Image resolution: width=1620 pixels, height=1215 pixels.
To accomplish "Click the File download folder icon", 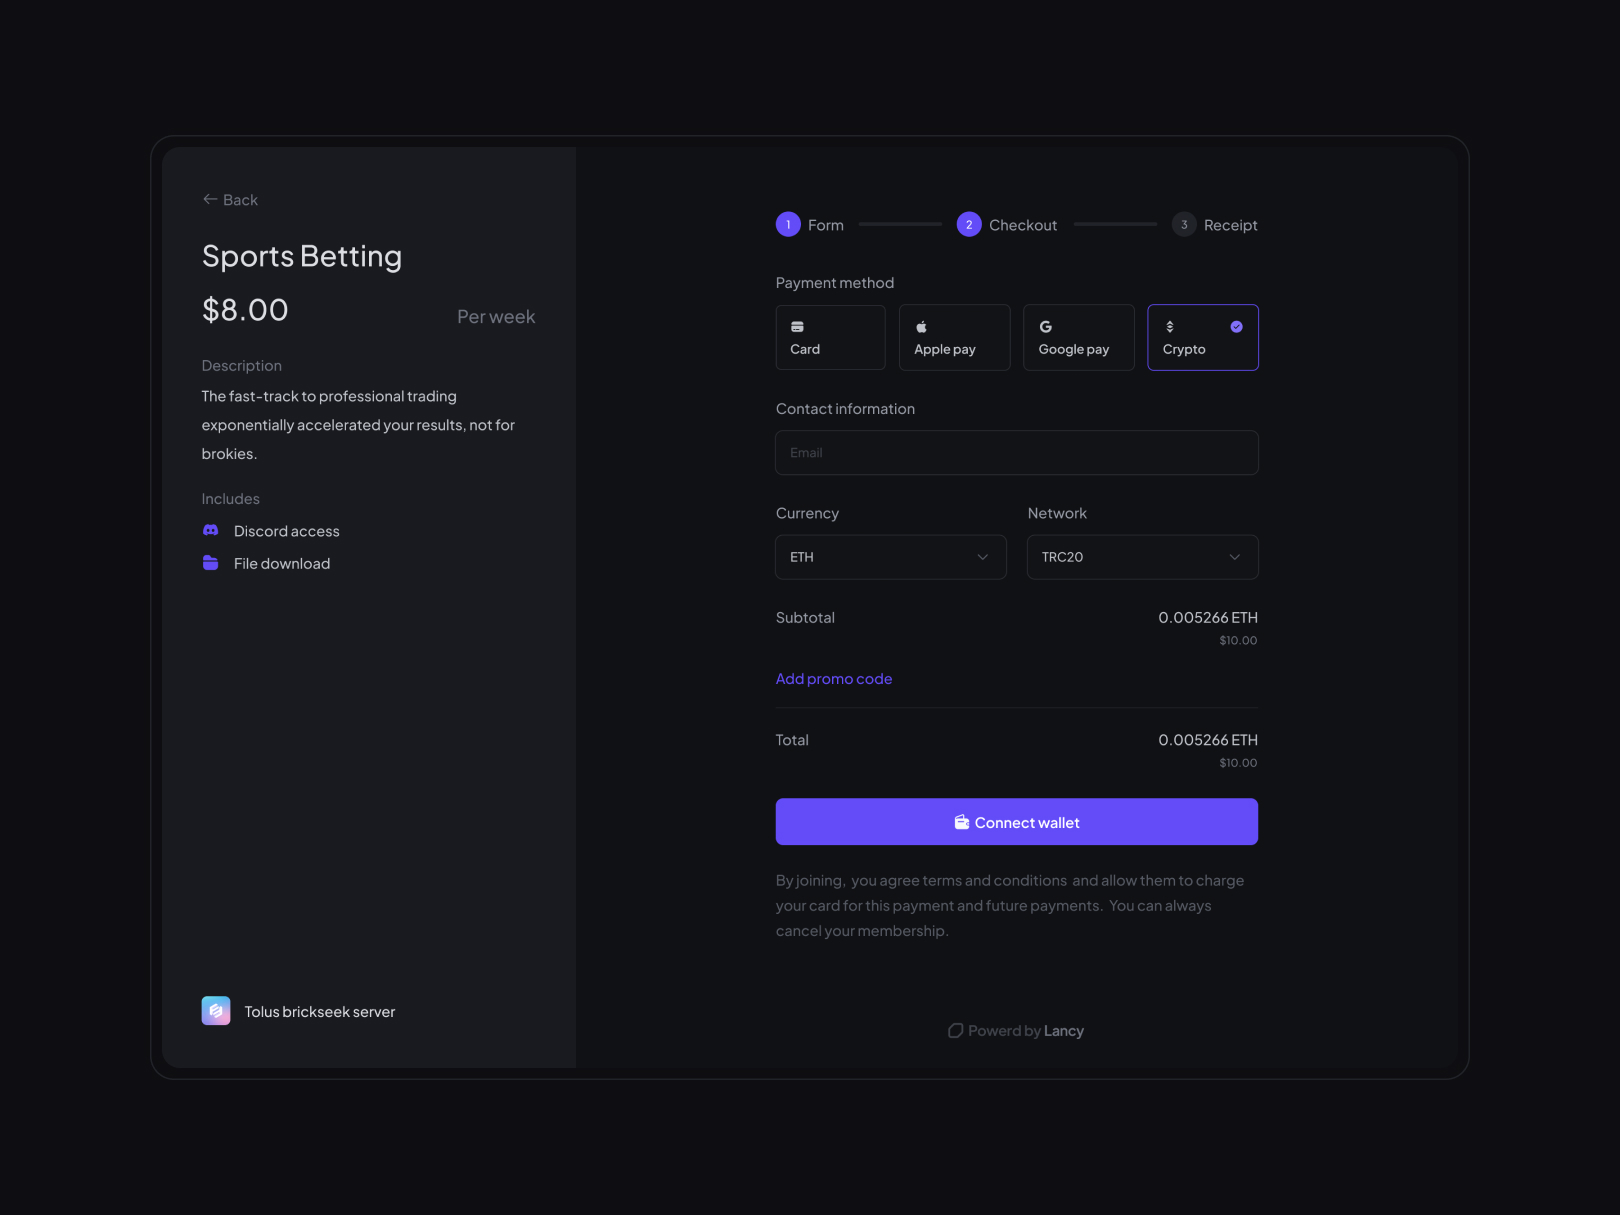I will (x=211, y=563).
